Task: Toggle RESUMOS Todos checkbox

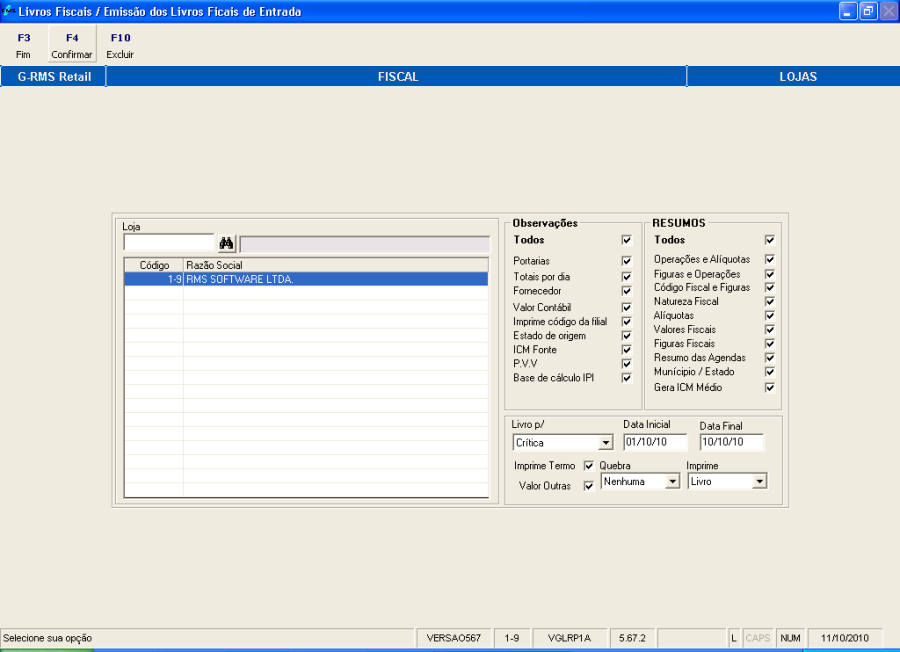Action: [770, 240]
